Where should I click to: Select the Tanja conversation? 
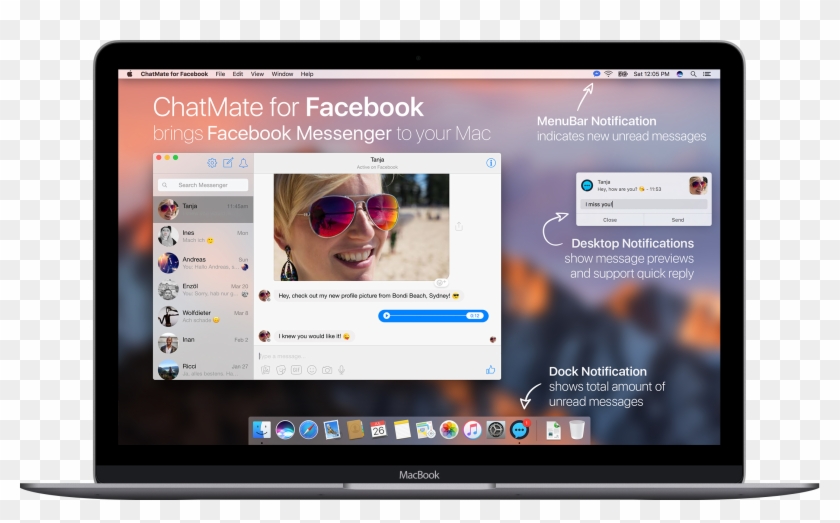tap(203, 210)
